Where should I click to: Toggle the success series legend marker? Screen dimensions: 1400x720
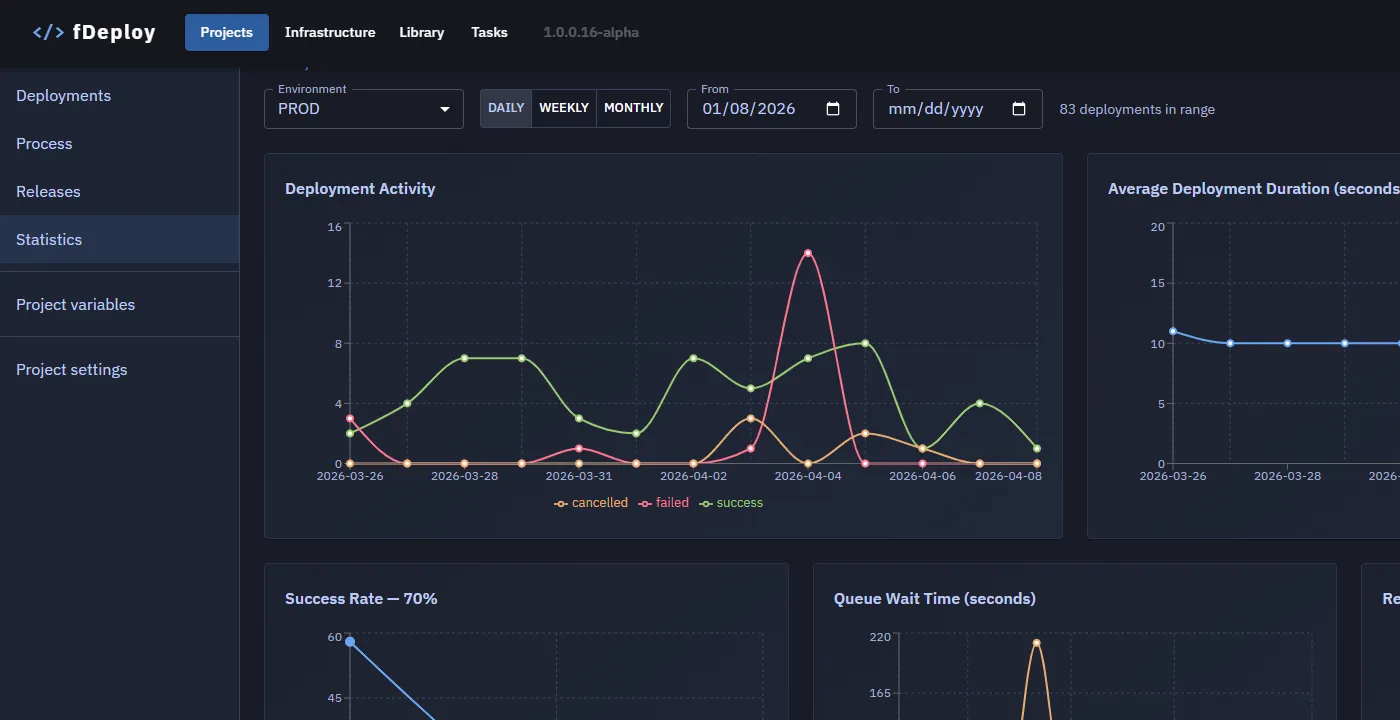[x=706, y=503]
